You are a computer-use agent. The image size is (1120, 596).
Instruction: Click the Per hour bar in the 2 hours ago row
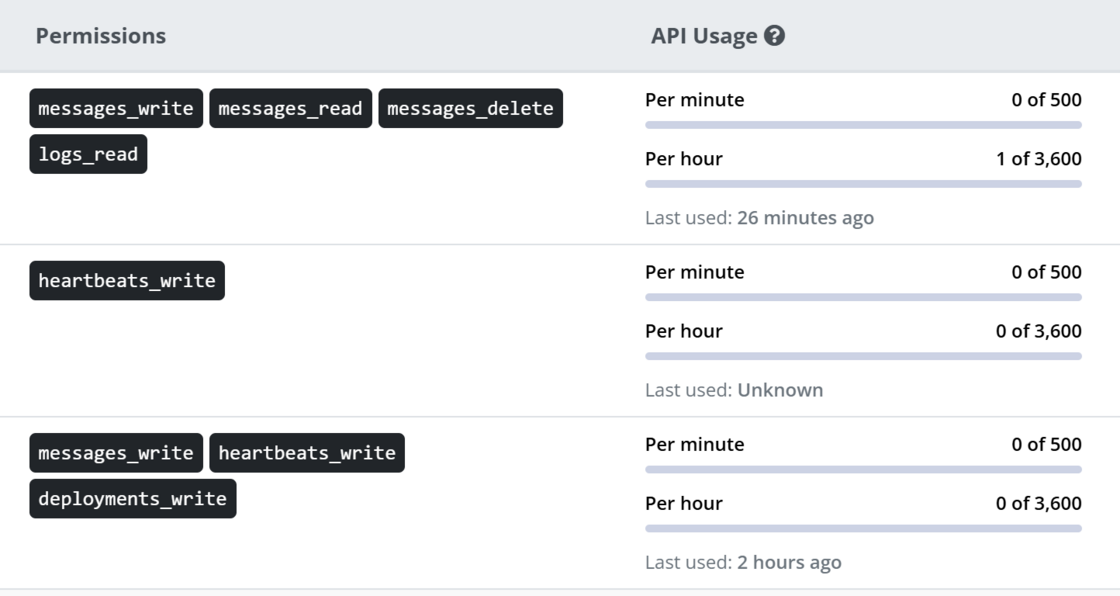click(864, 528)
